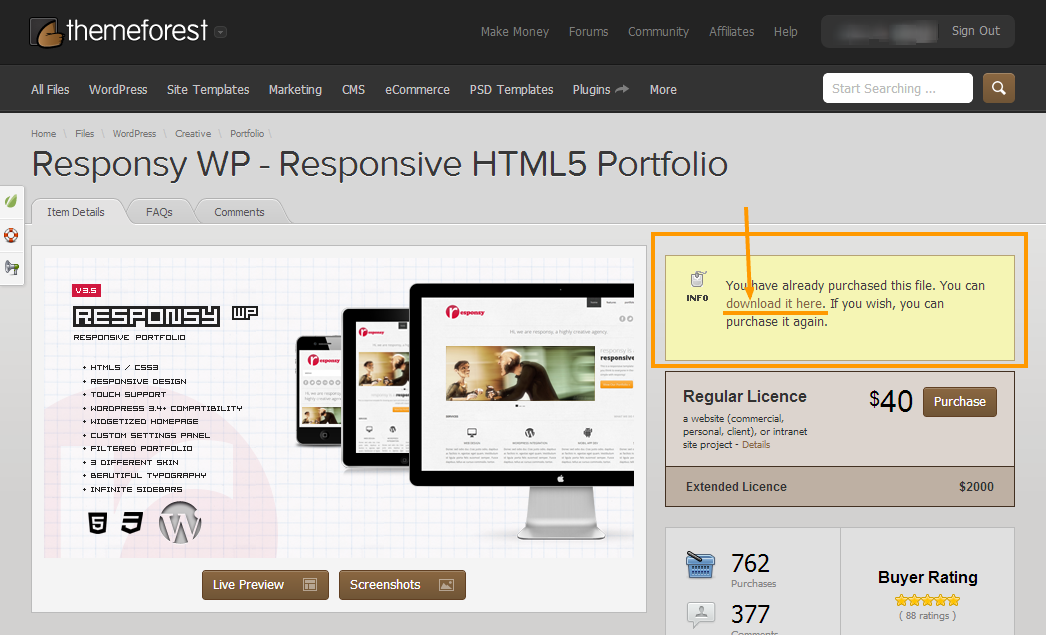Click the green leaf sidebar icon
Image resolution: width=1046 pixels, height=635 pixels.
click(x=12, y=201)
